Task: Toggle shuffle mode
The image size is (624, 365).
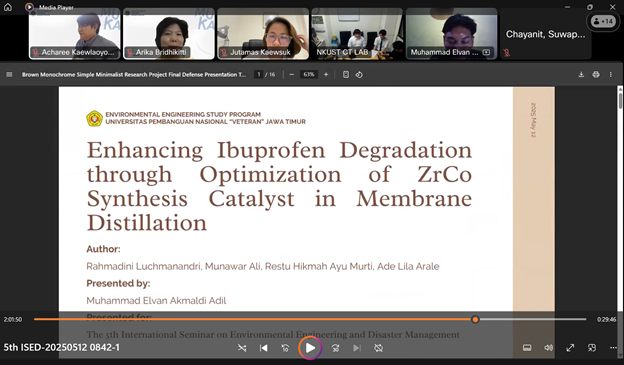Action: coord(242,348)
